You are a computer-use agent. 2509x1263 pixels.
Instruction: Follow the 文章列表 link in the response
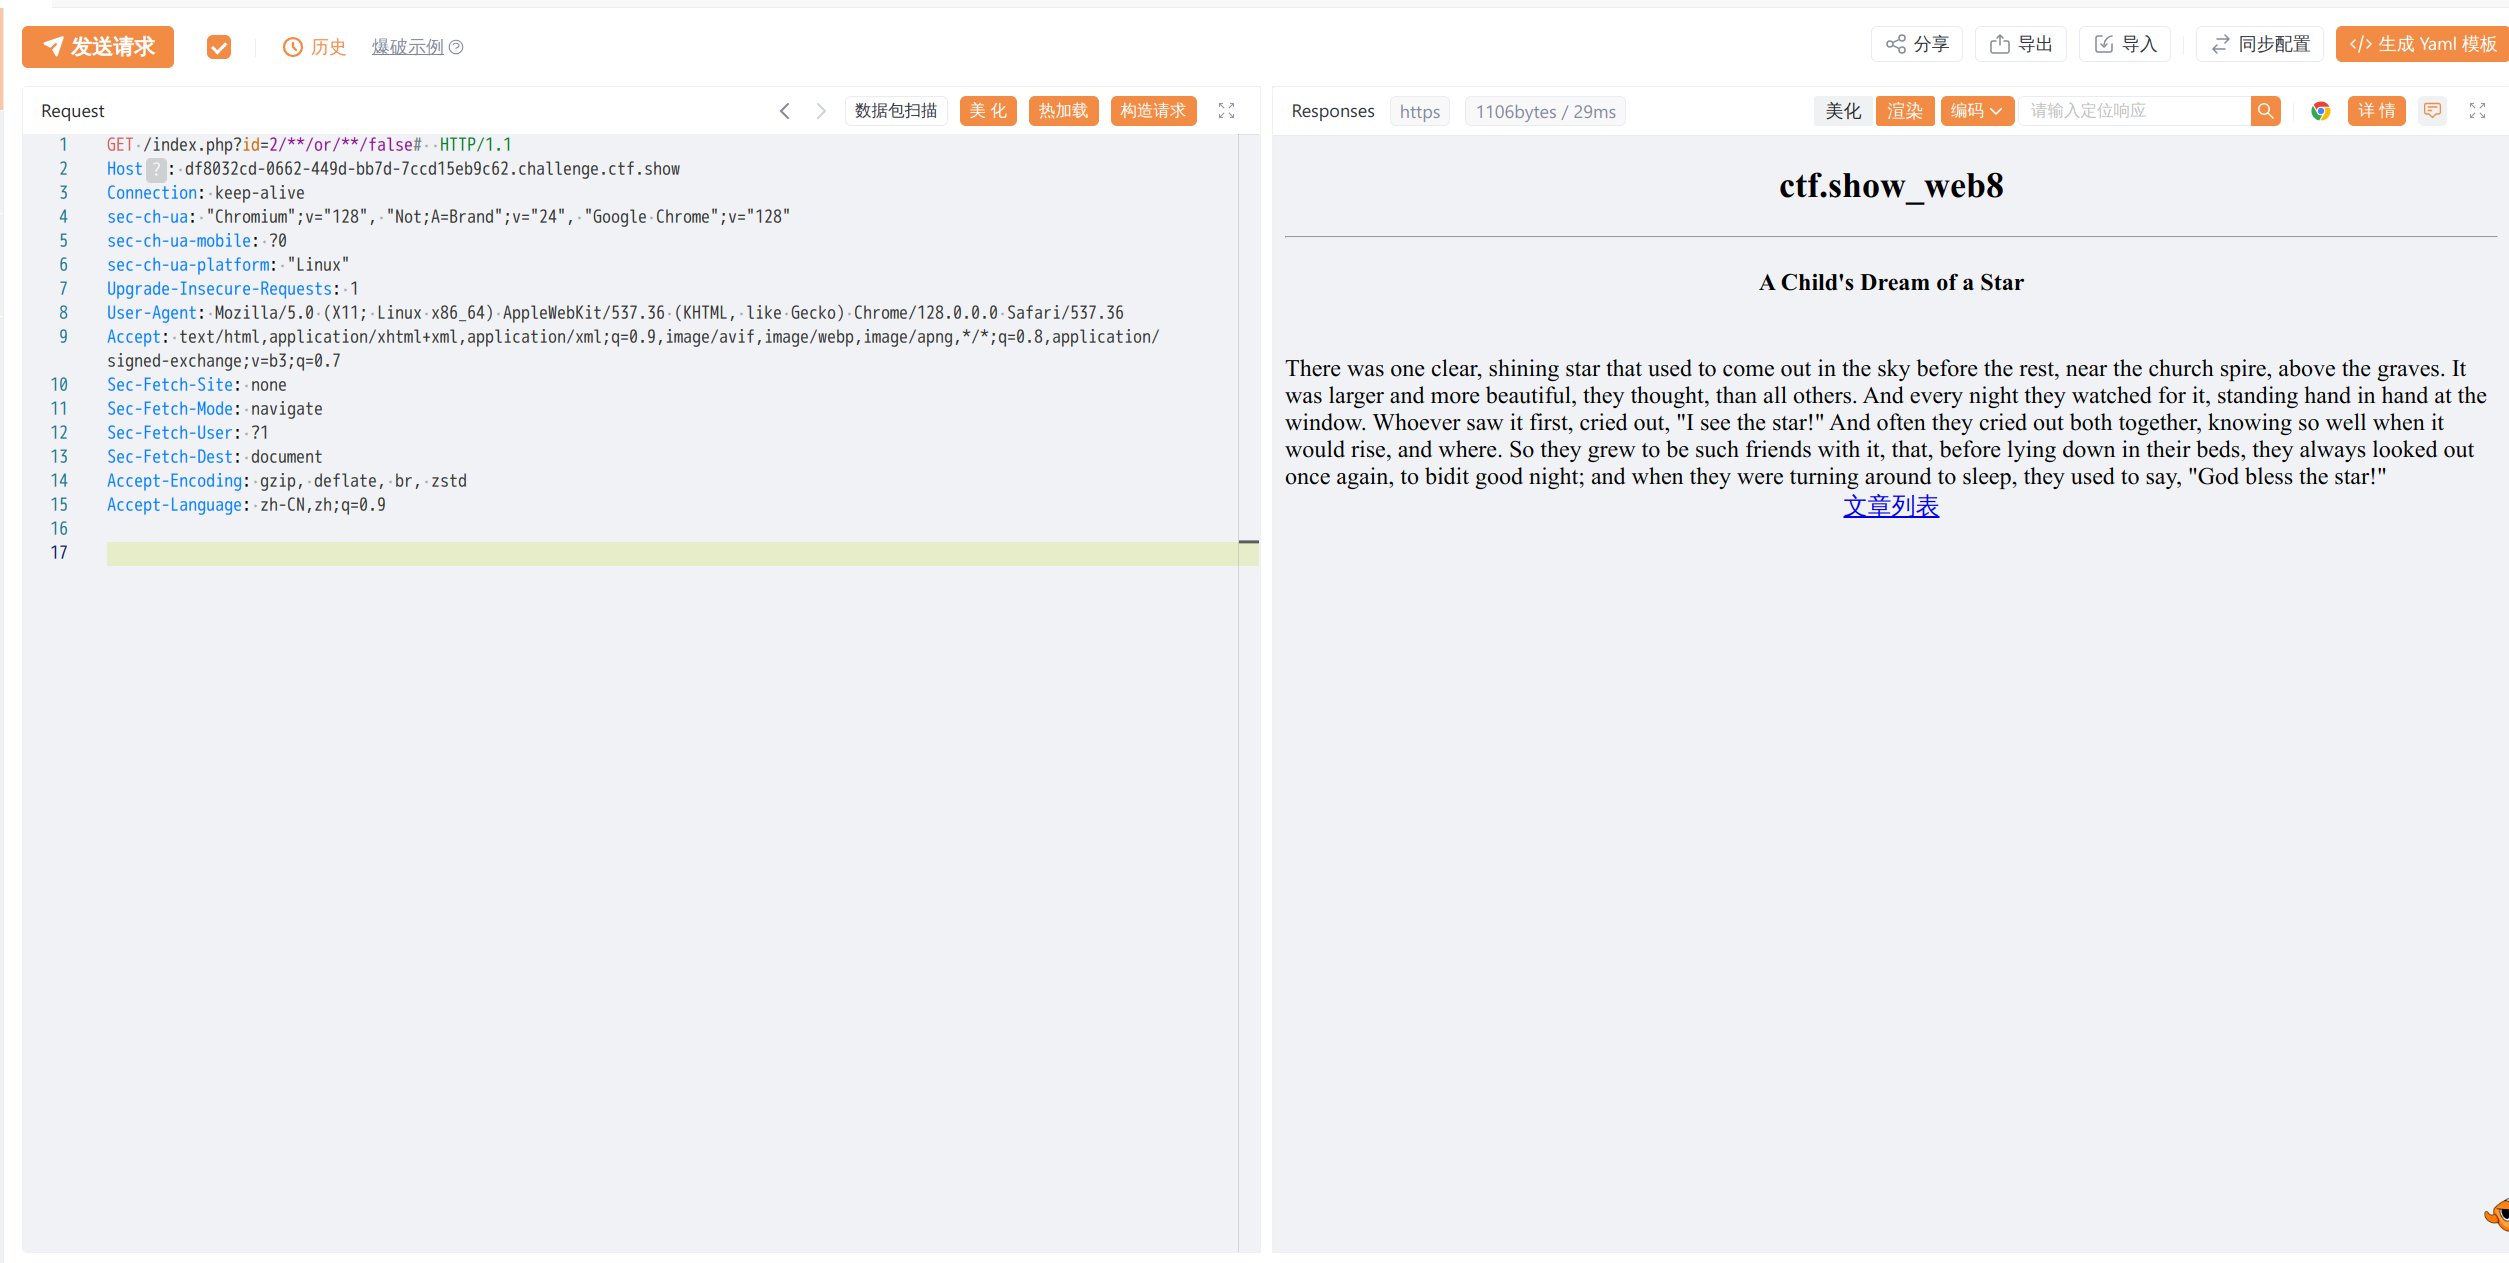(x=1890, y=506)
